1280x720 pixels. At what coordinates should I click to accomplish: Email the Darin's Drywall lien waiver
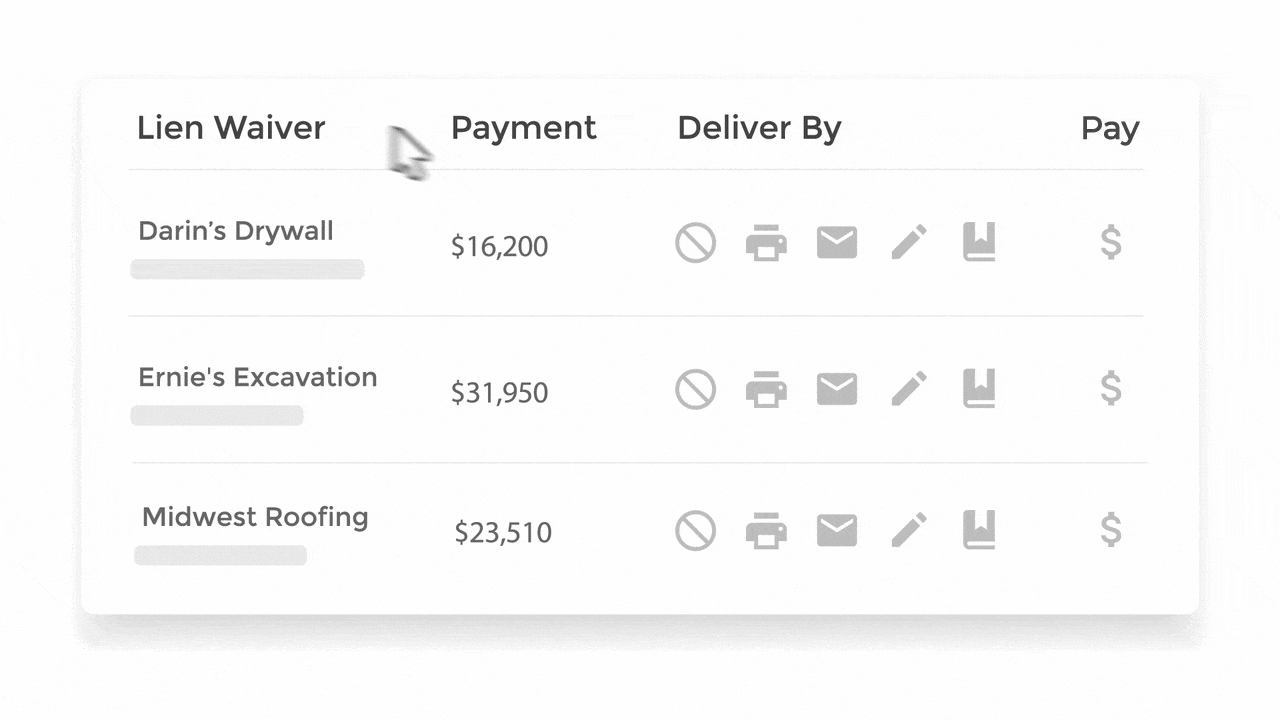coord(837,242)
